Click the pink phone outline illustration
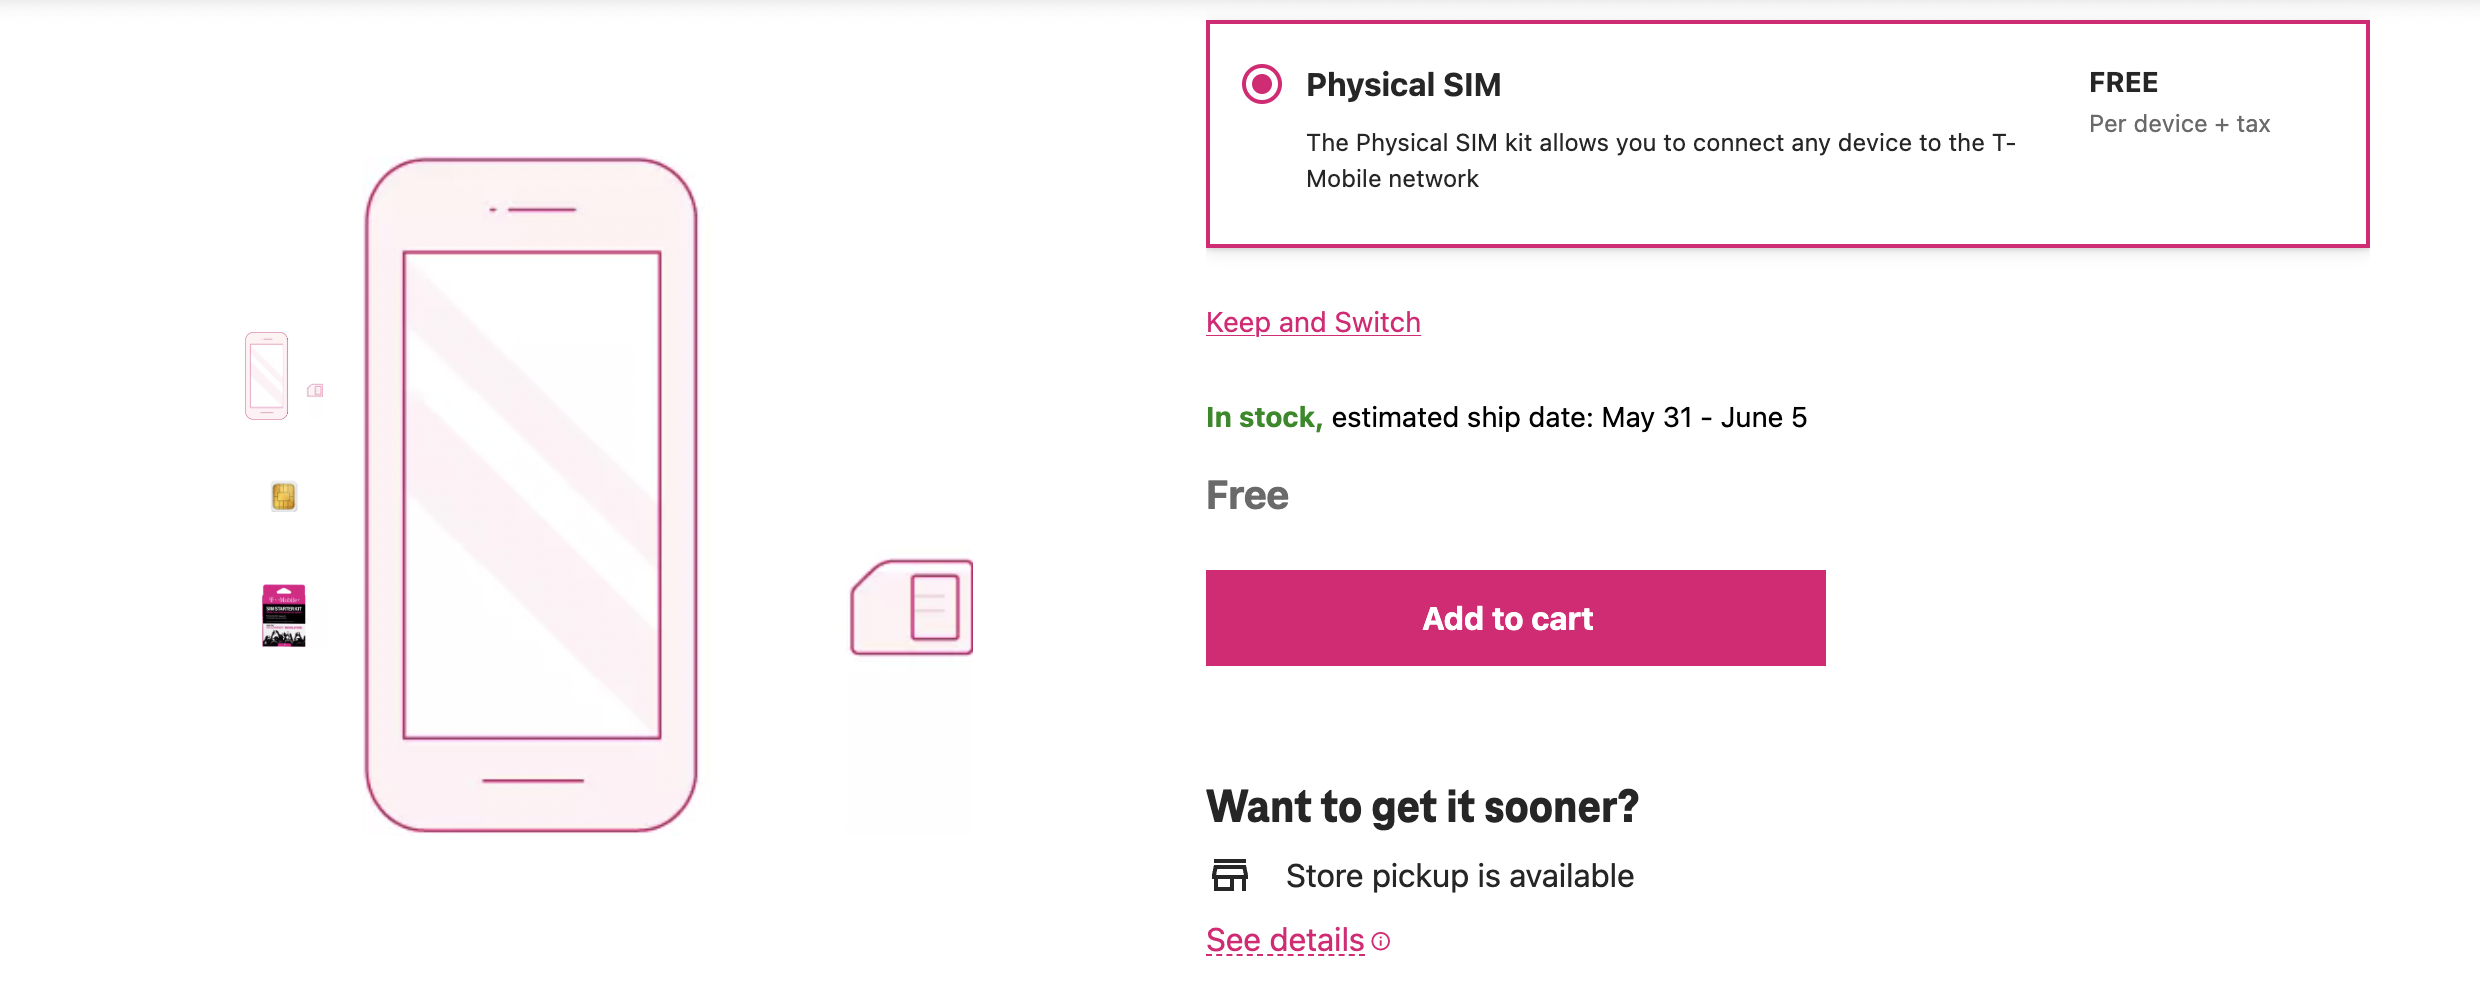 (x=531, y=495)
